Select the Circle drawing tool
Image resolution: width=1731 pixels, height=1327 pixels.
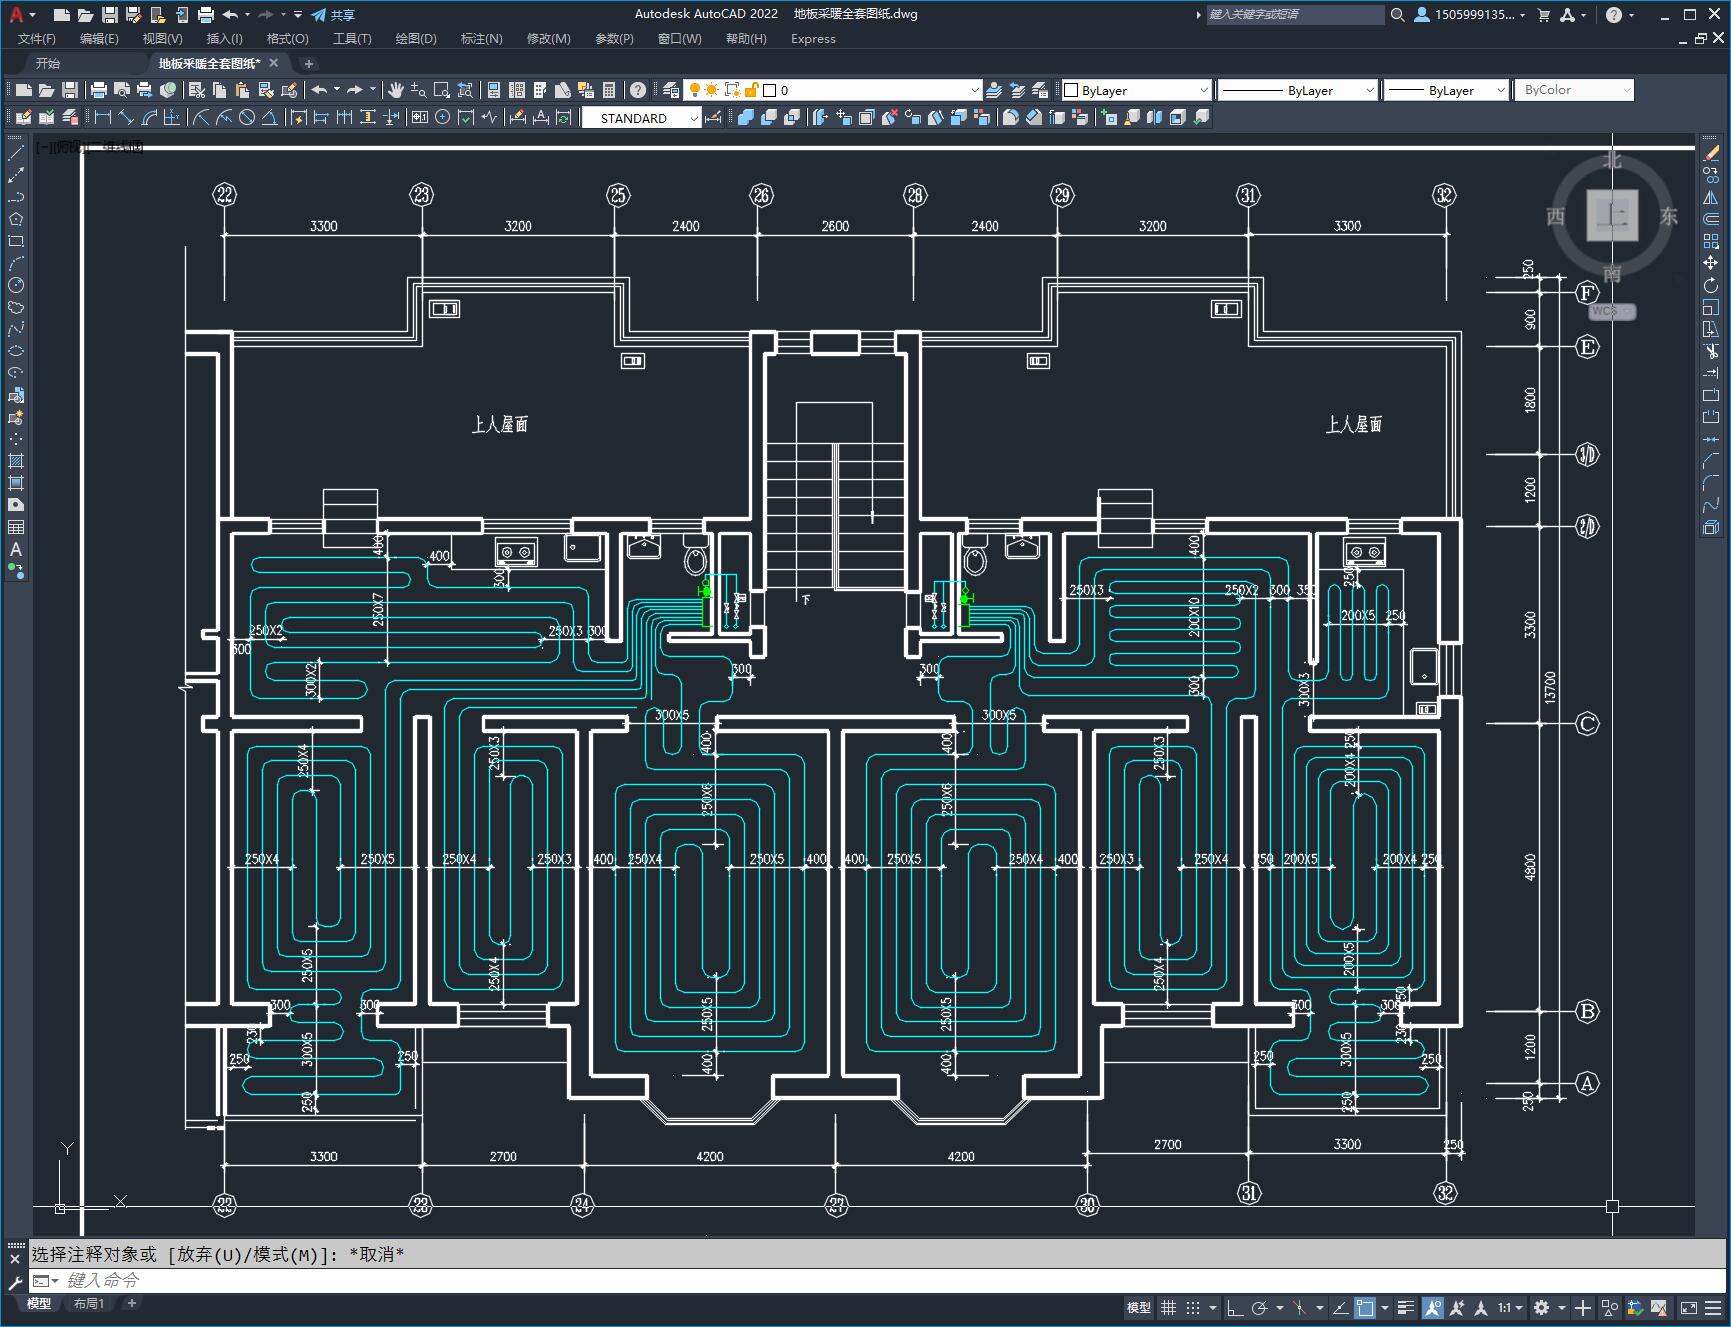click(16, 285)
